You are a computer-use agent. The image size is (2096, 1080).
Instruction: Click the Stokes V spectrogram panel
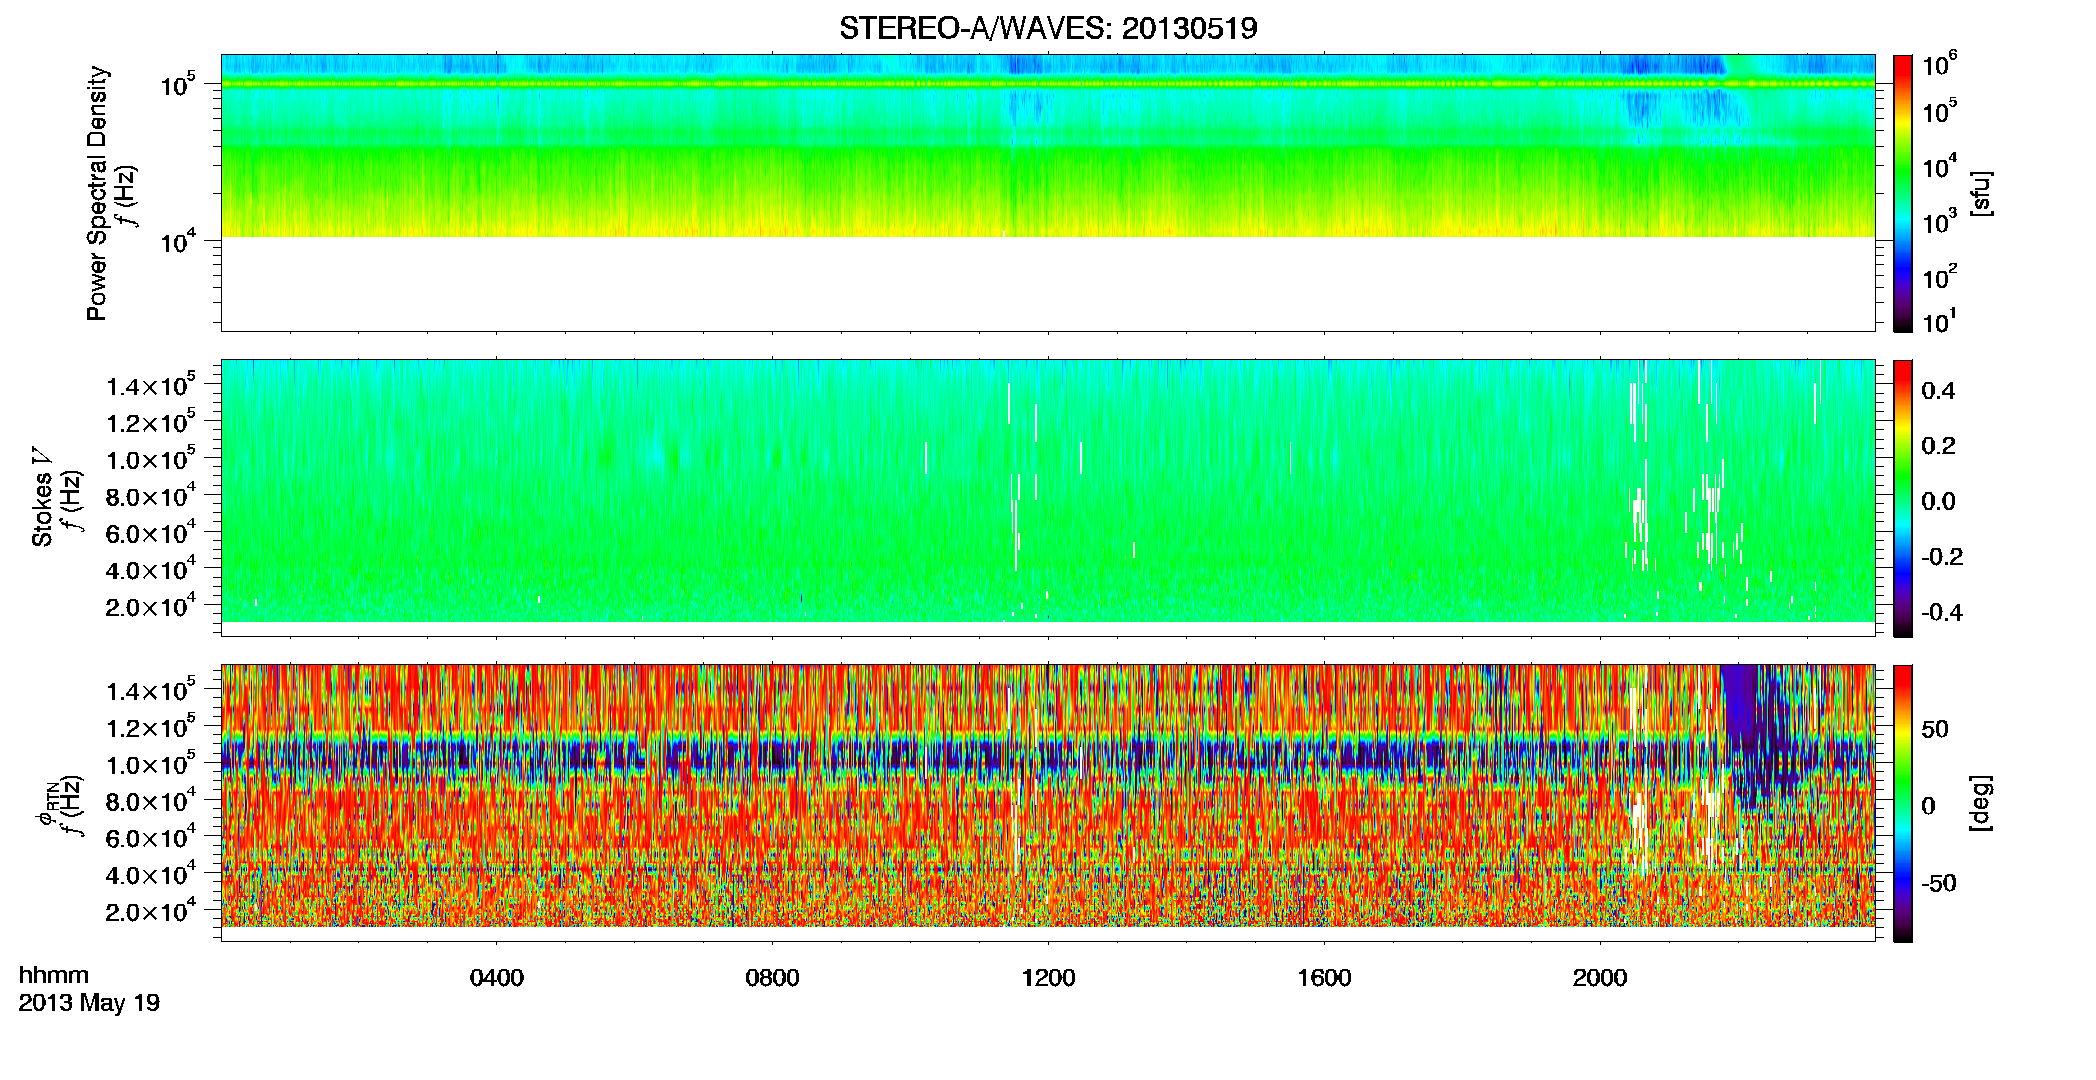click(x=1048, y=498)
